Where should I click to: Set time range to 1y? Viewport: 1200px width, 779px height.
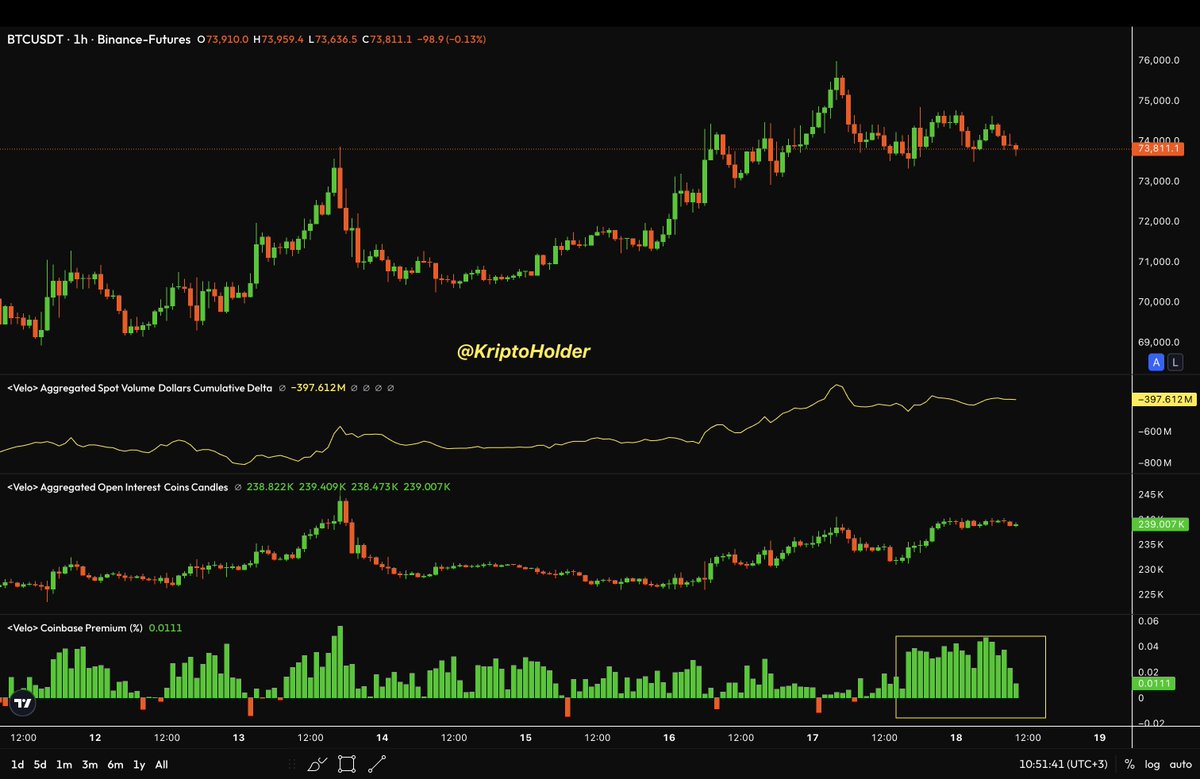140,764
